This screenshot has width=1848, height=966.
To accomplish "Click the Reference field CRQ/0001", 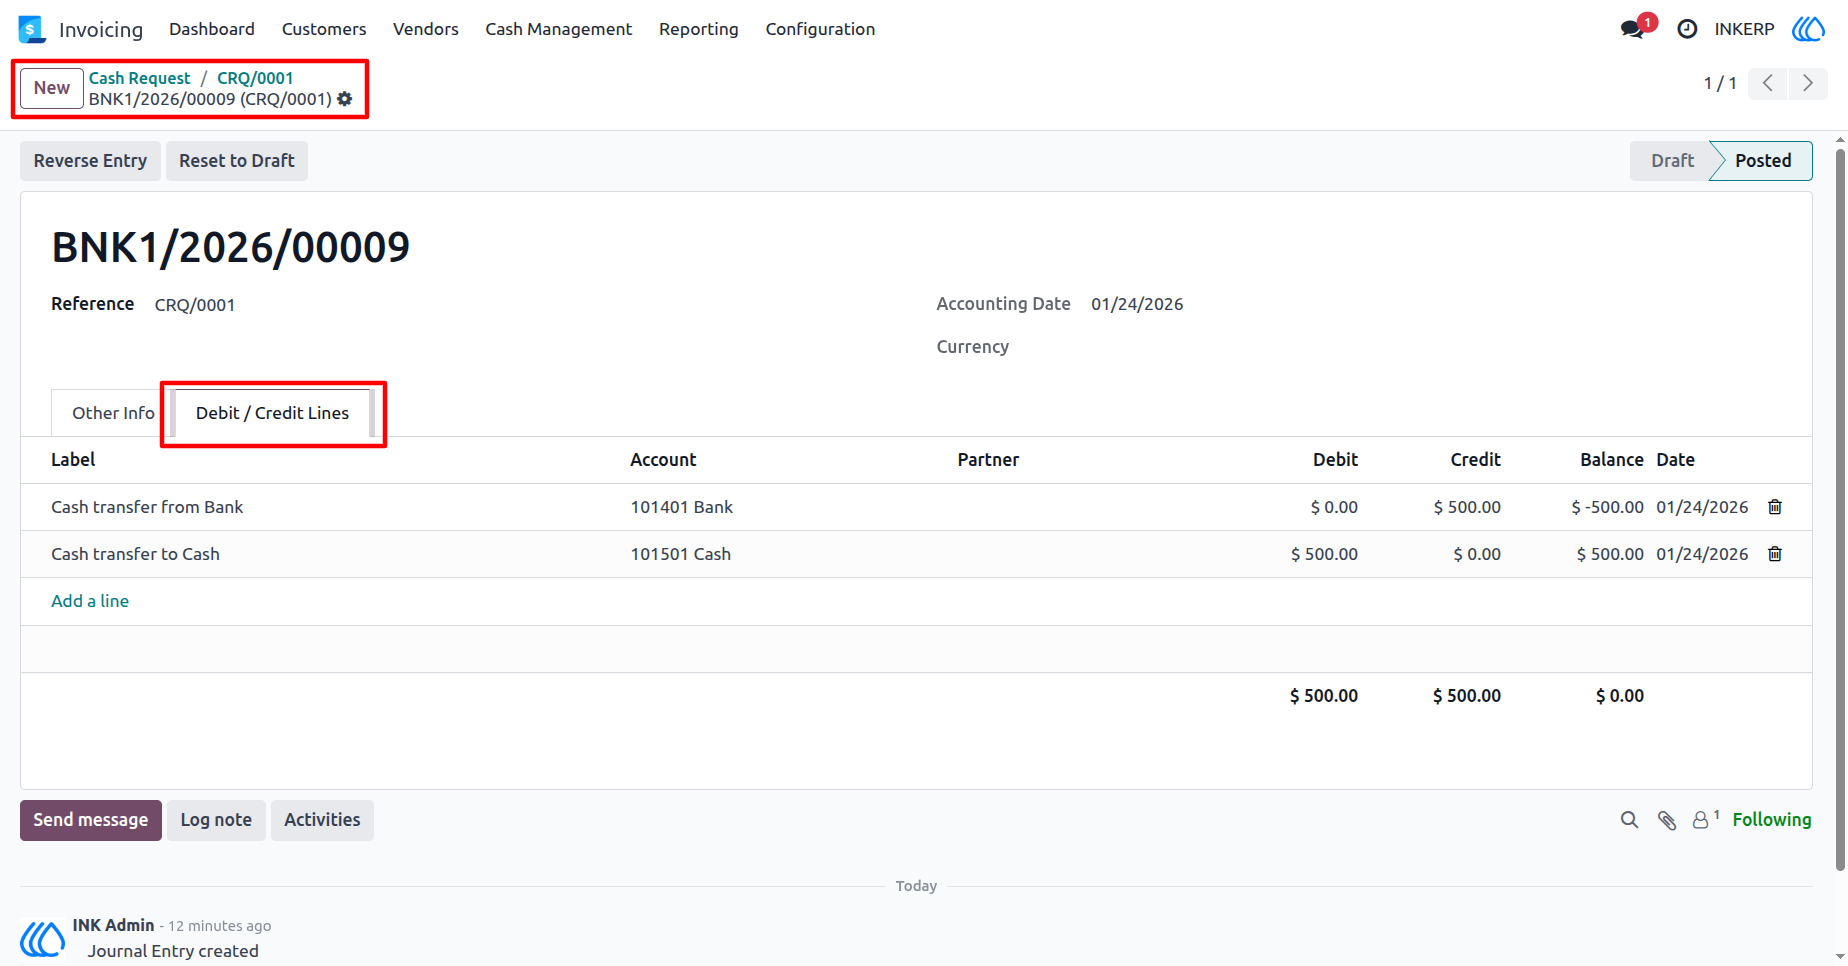I will point(195,305).
